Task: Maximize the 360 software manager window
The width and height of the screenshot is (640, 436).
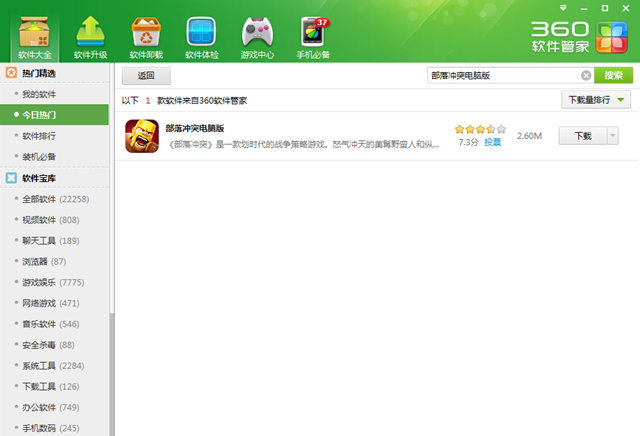Action: [x=605, y=8]
